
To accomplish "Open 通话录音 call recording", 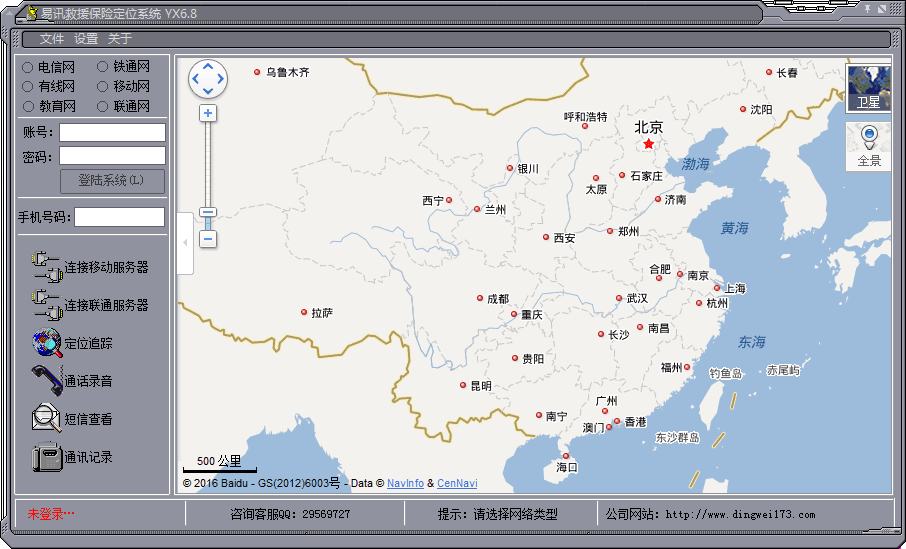I will [47, 381].
